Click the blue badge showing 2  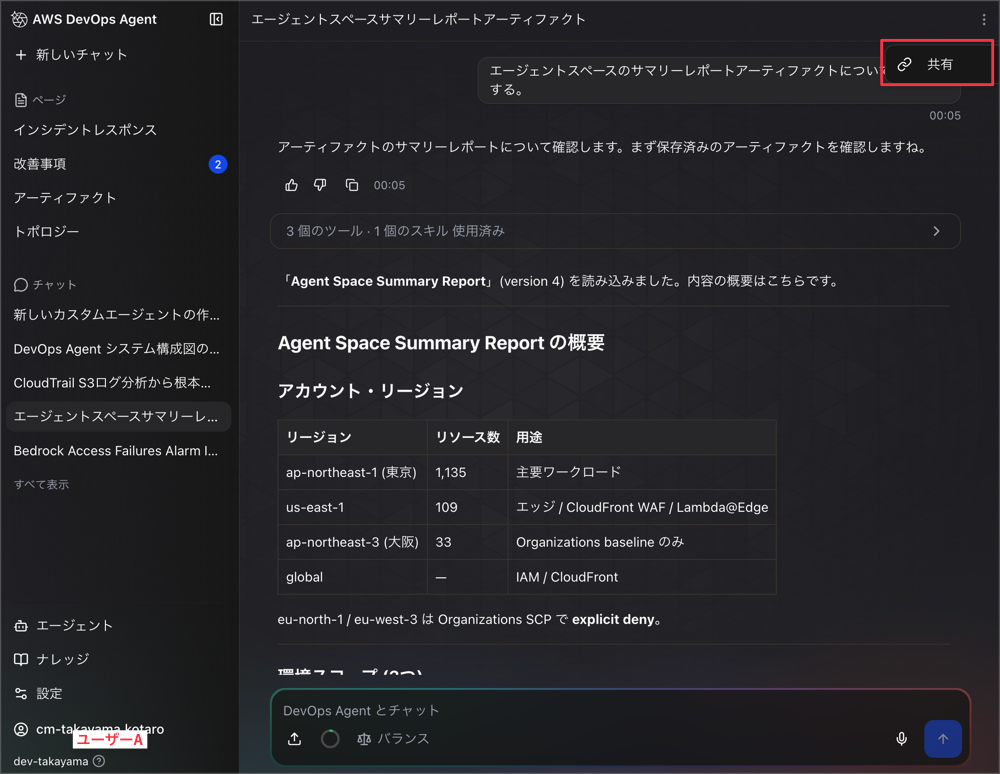[217, 164]
